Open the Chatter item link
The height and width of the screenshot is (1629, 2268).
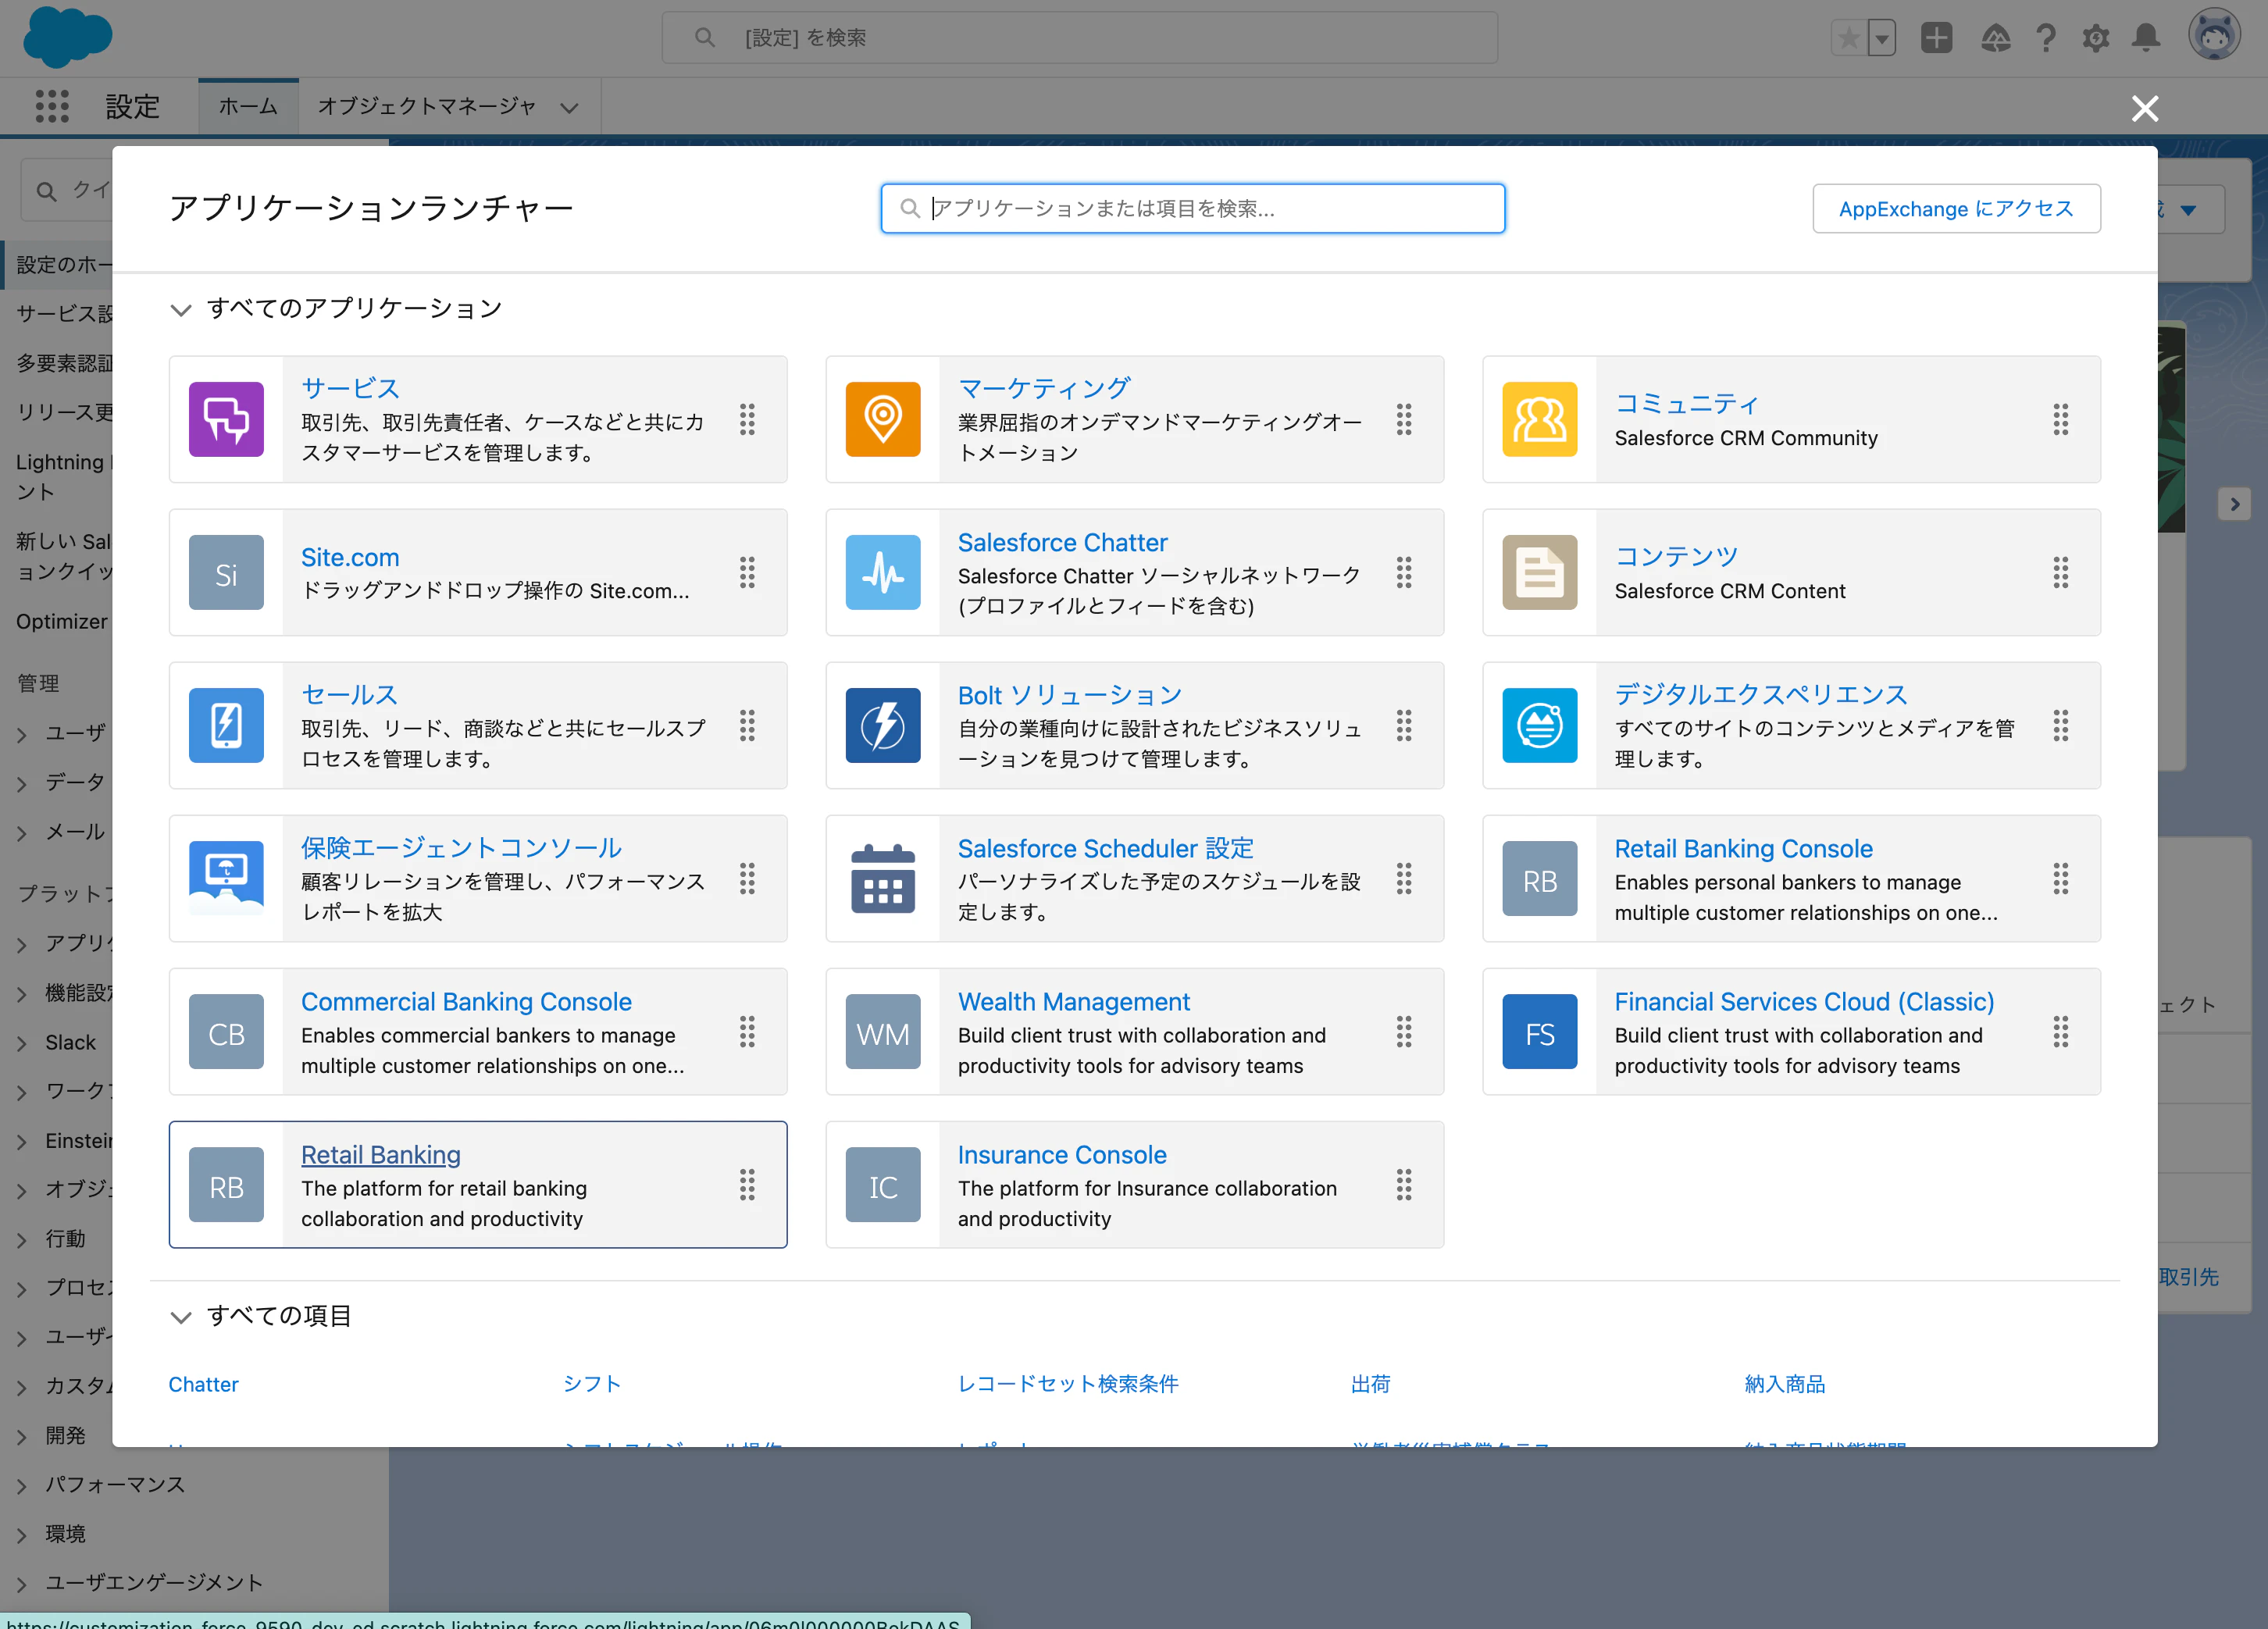click(204, 1384)
